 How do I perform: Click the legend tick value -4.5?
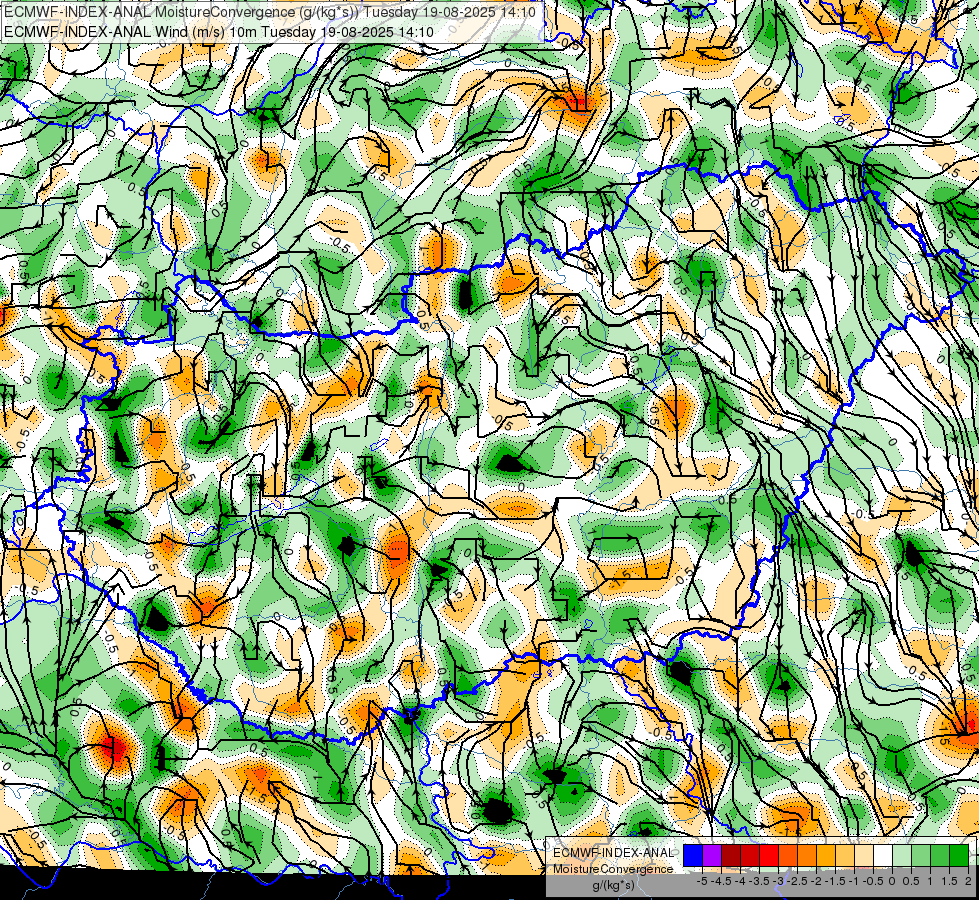721,881
